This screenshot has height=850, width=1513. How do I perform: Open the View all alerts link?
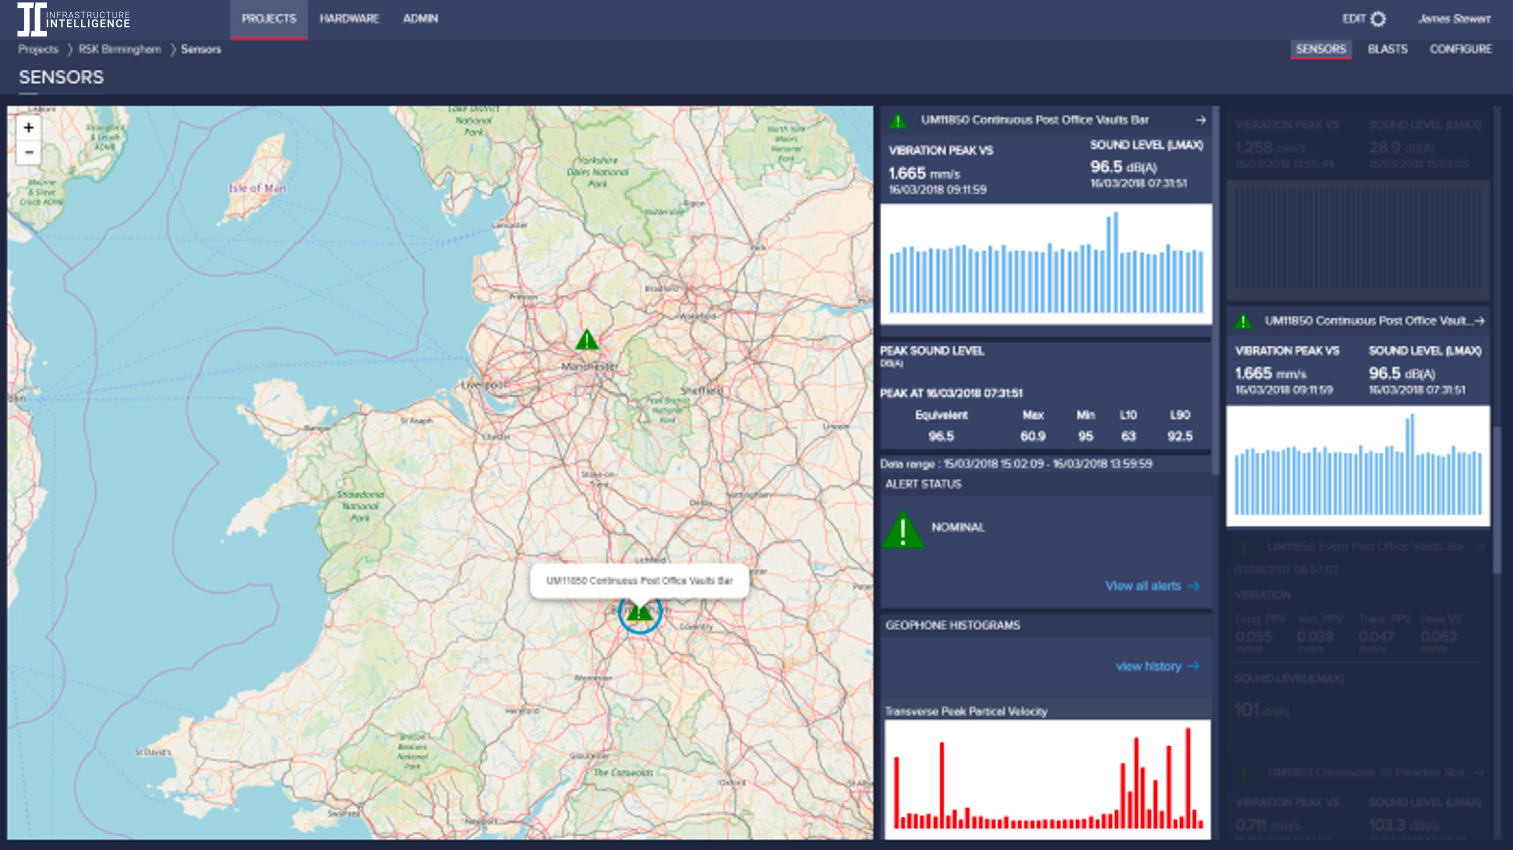[1152, 586]
